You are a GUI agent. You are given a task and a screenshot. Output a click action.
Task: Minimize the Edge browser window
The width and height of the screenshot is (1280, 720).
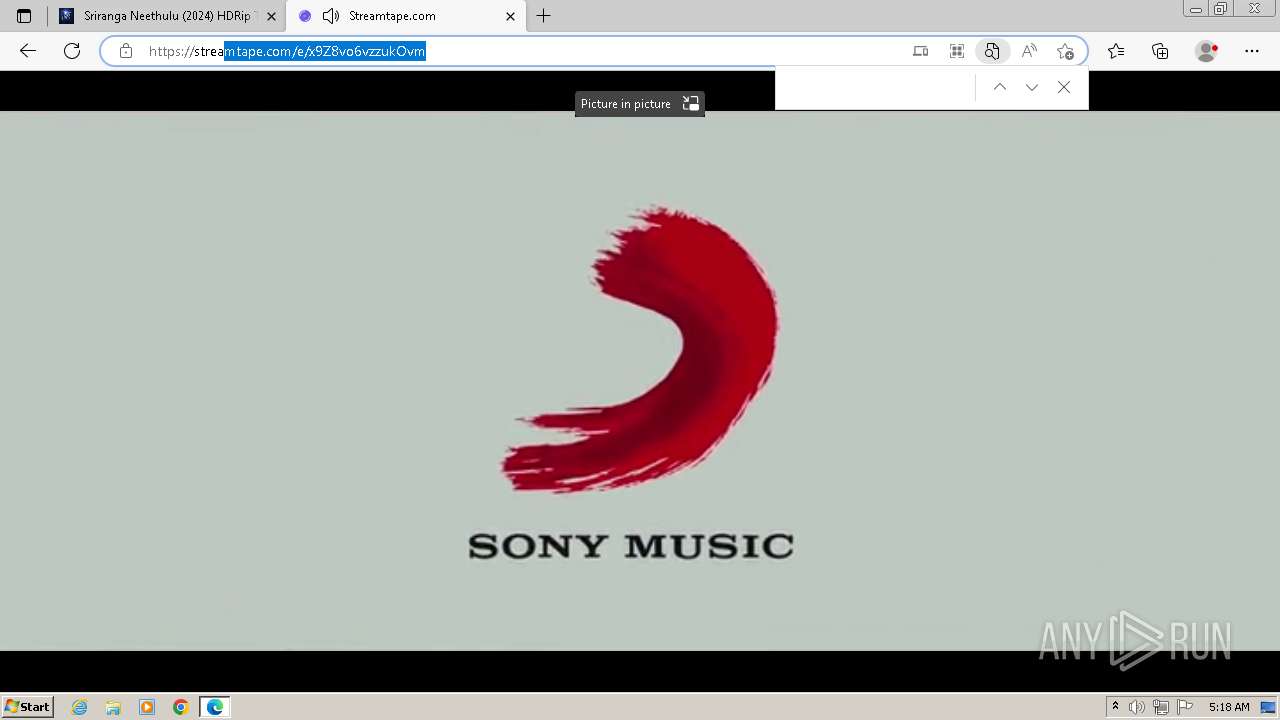tap(1196, 9)
